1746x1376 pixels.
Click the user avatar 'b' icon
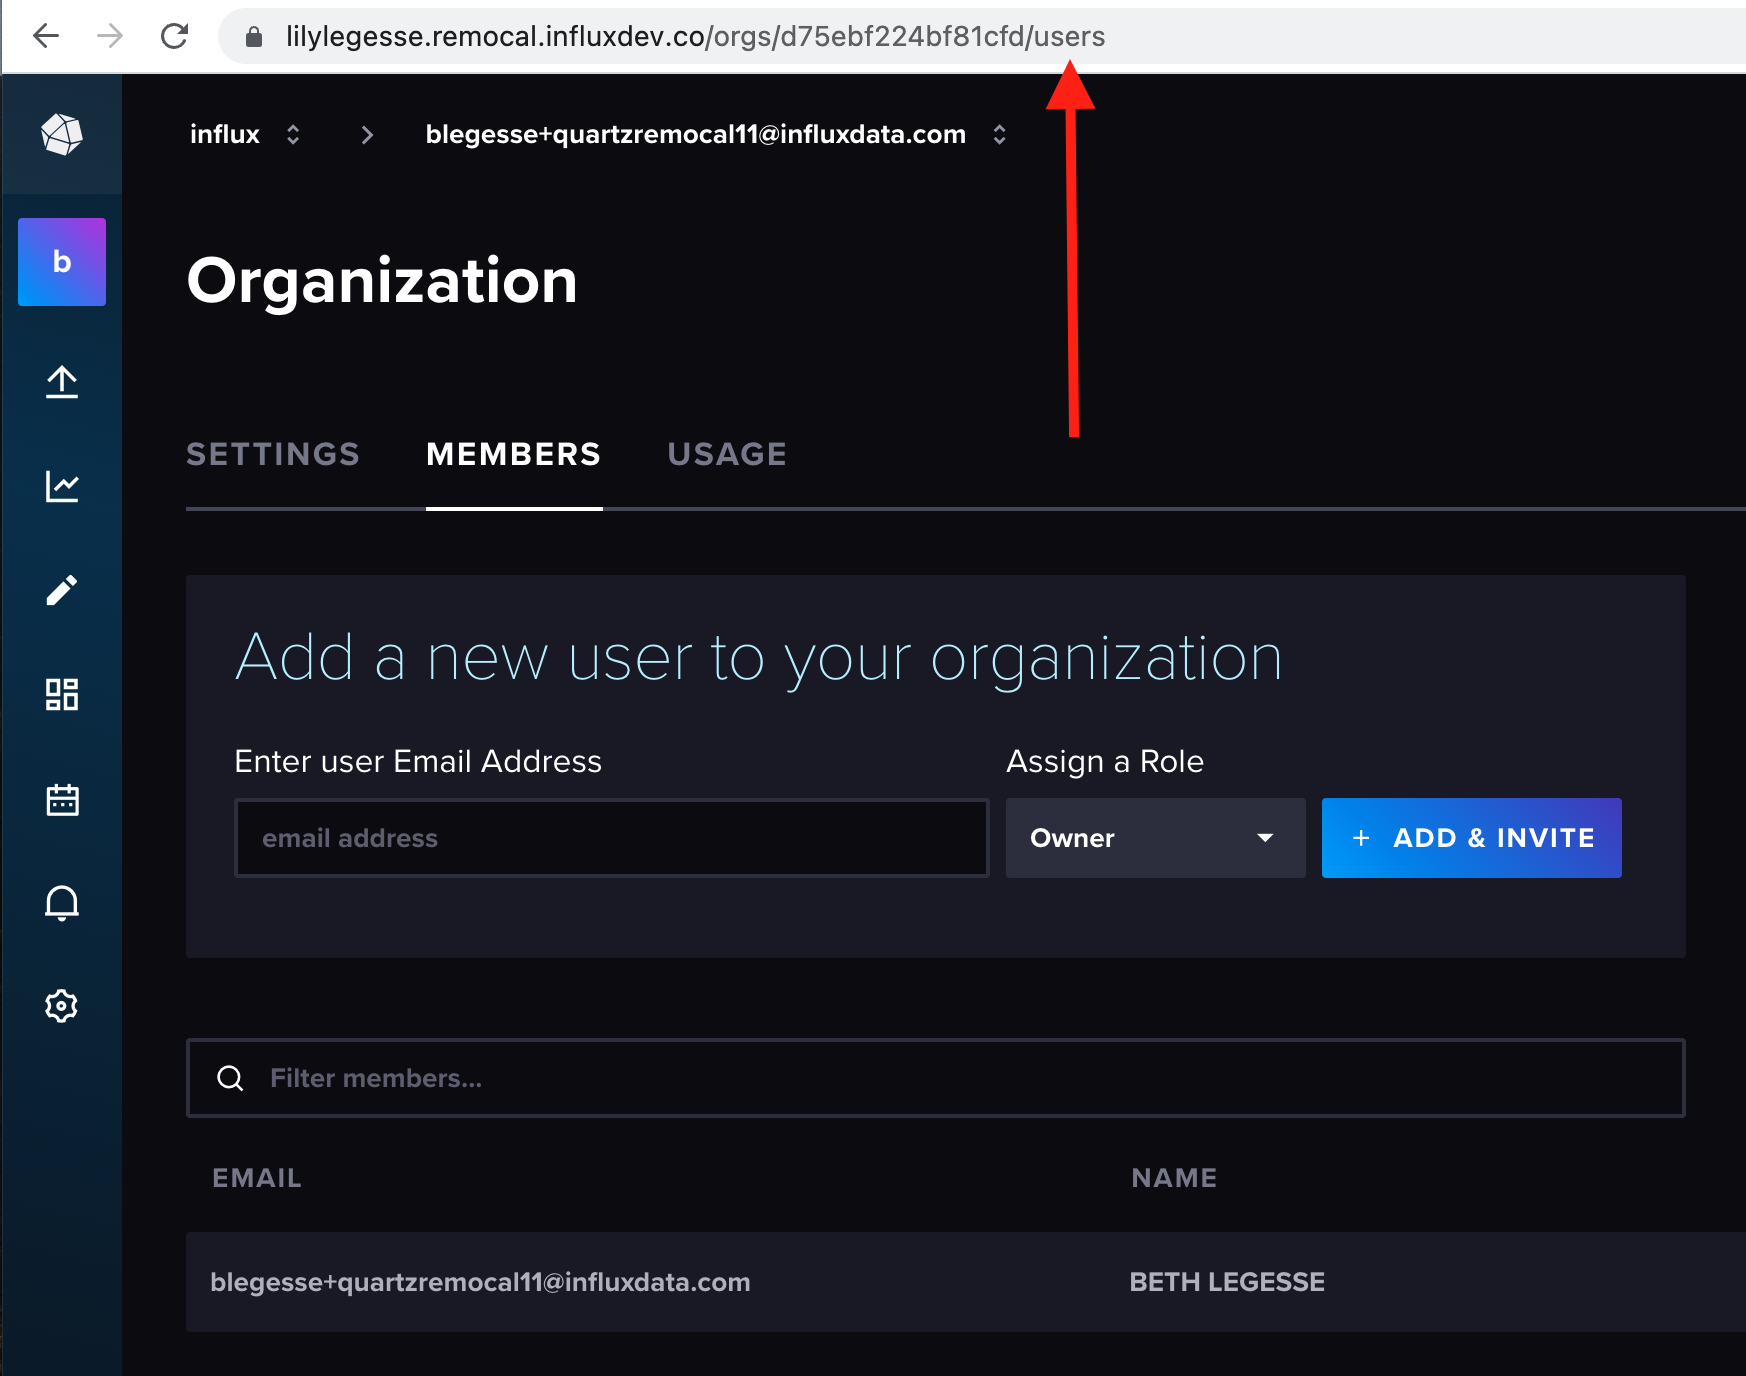click(61, 261)
